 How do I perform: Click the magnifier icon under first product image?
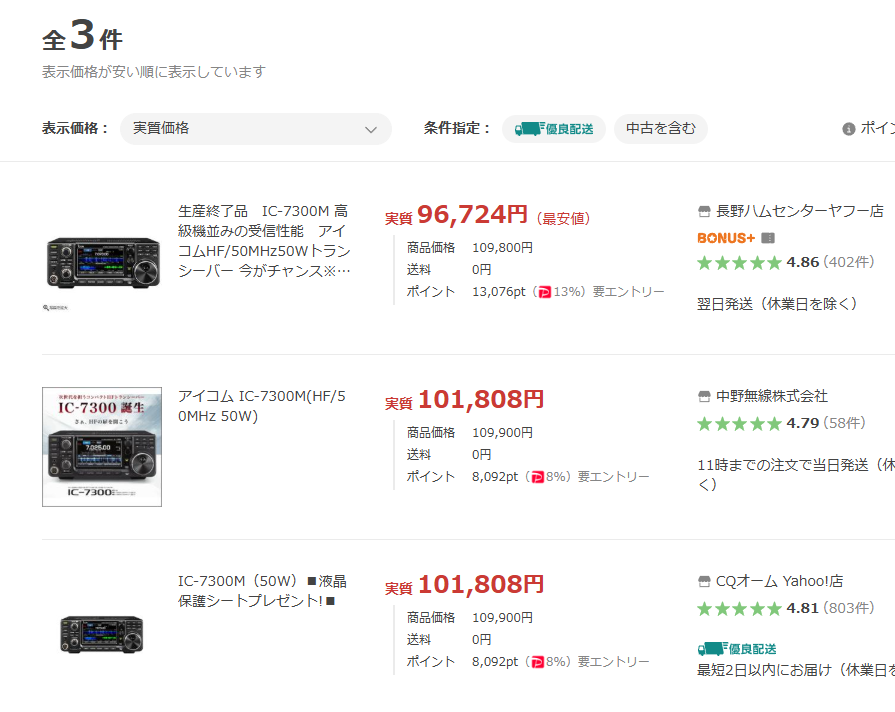(x=46, y=309)
